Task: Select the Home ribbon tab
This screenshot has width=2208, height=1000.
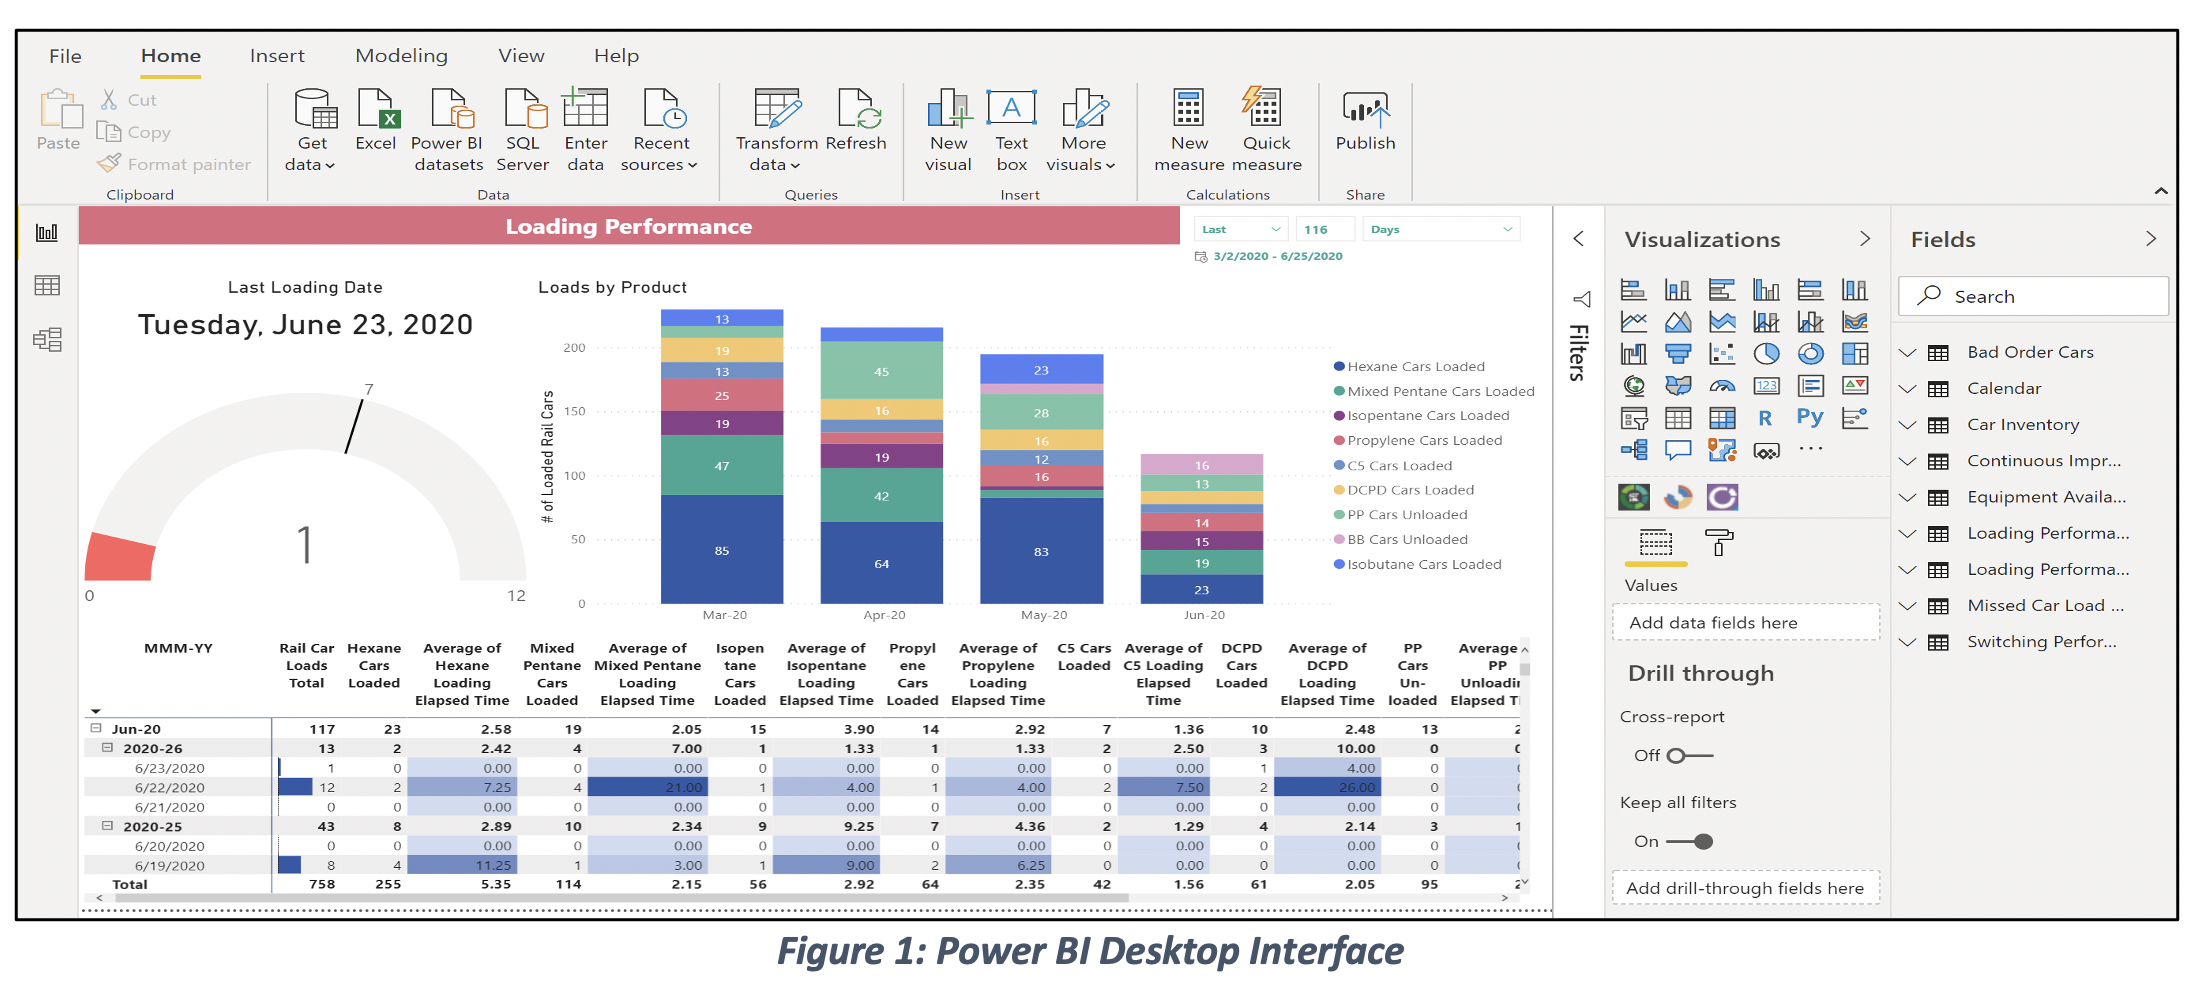Action: 171,56
